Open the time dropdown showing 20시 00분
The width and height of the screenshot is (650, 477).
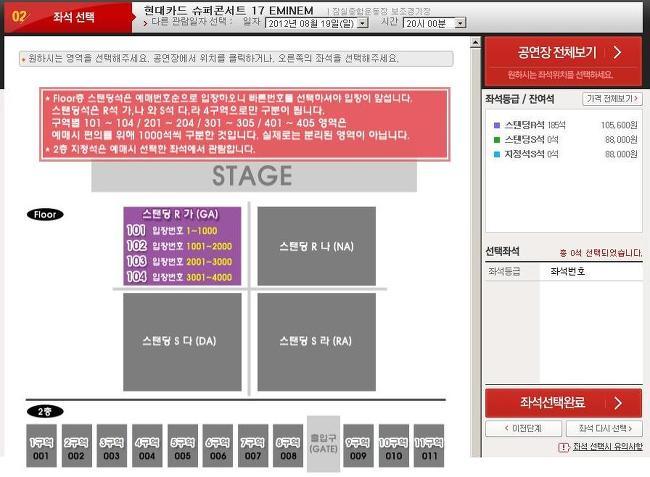tap(434, 23)
